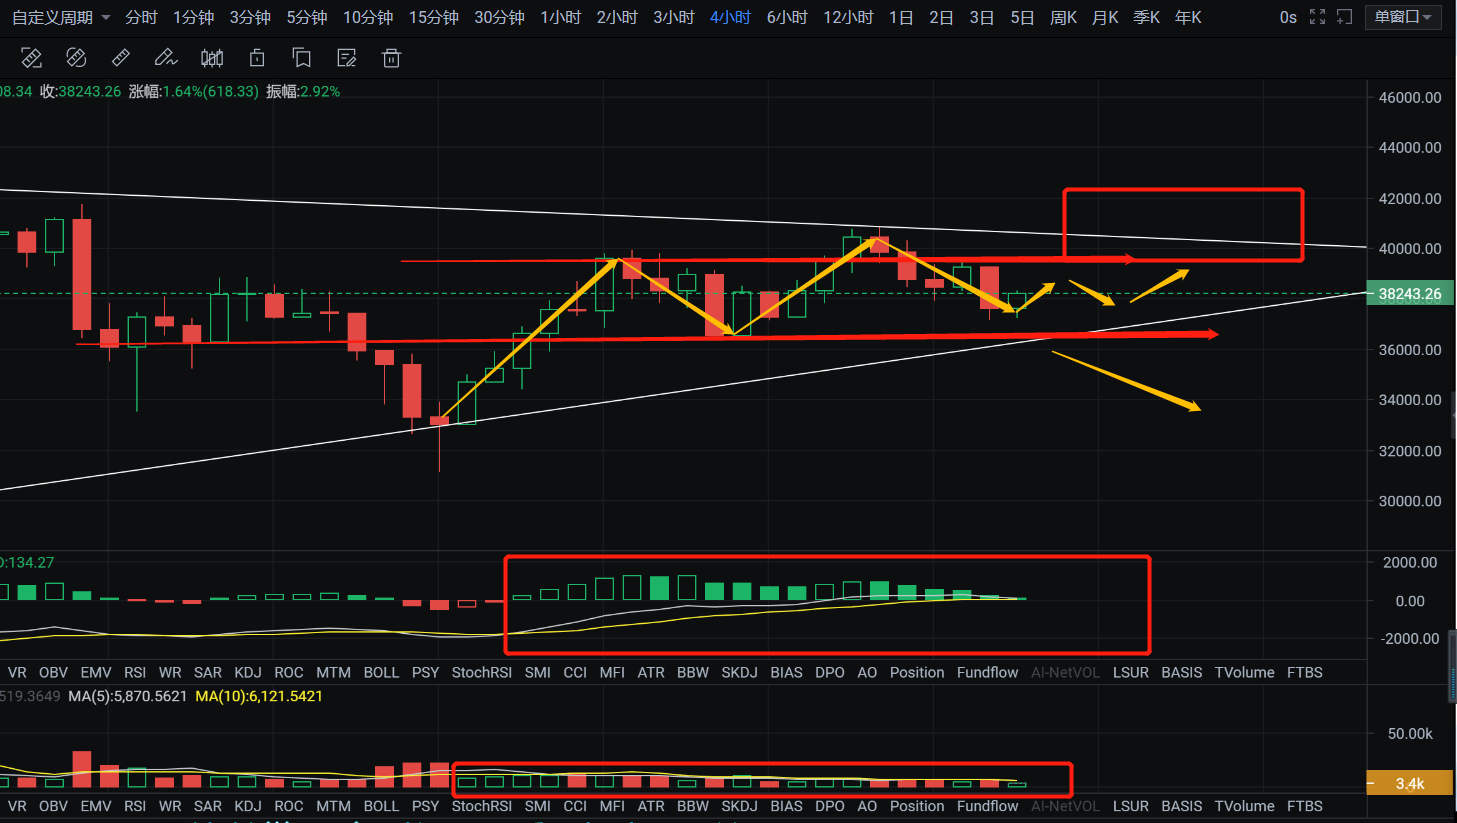Viewport: 1457px width, 823px height.
Task: Click the circled ruler tool icon
Action: pos(76,58)
